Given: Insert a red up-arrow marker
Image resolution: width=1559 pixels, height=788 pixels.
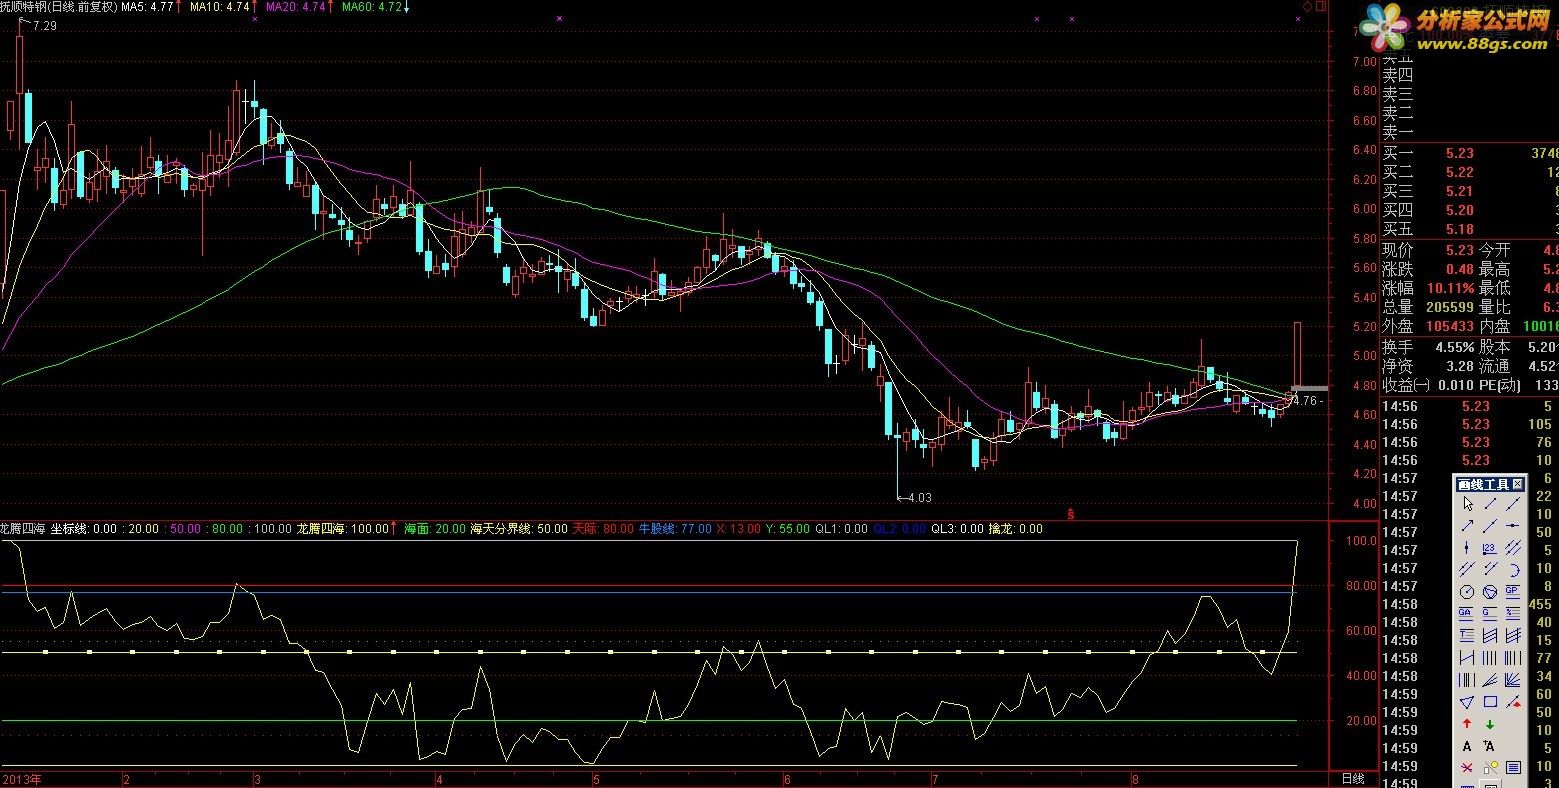Looking at the screenshot, I should [x=1467, y=723].
